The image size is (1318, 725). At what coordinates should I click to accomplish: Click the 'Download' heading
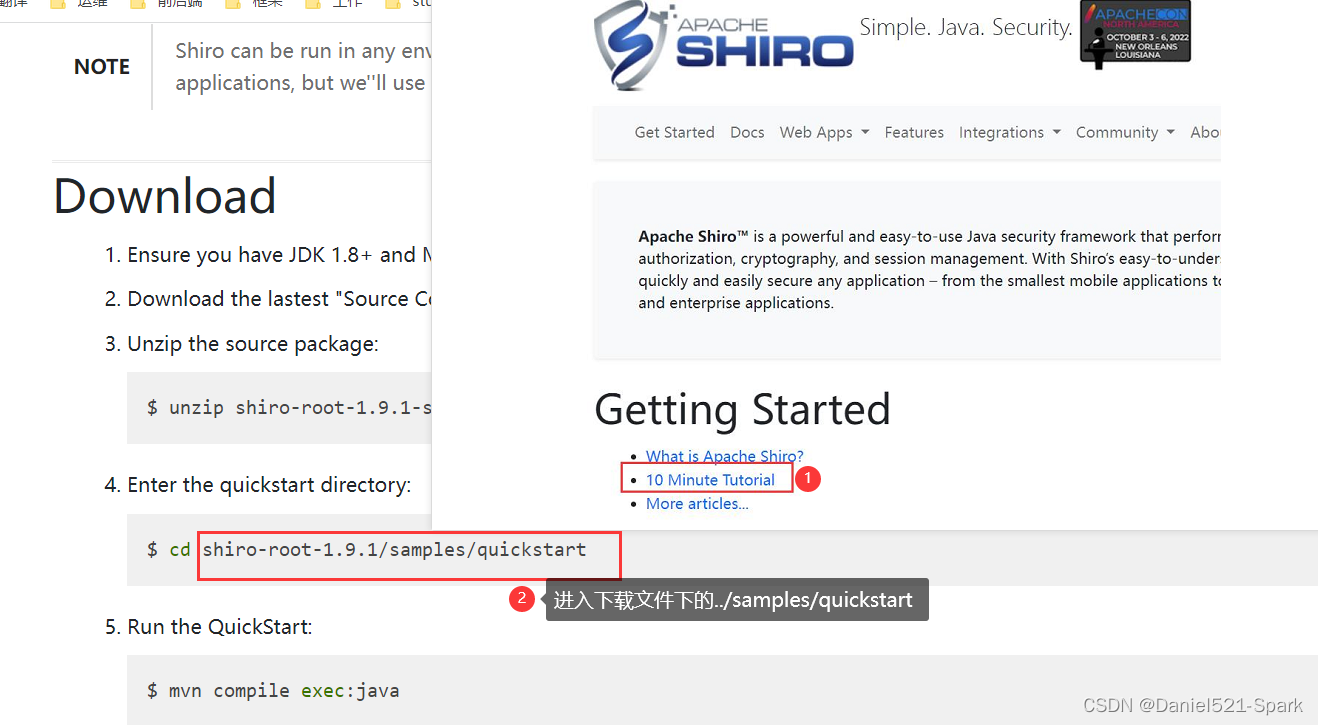(x=165, y=196)
